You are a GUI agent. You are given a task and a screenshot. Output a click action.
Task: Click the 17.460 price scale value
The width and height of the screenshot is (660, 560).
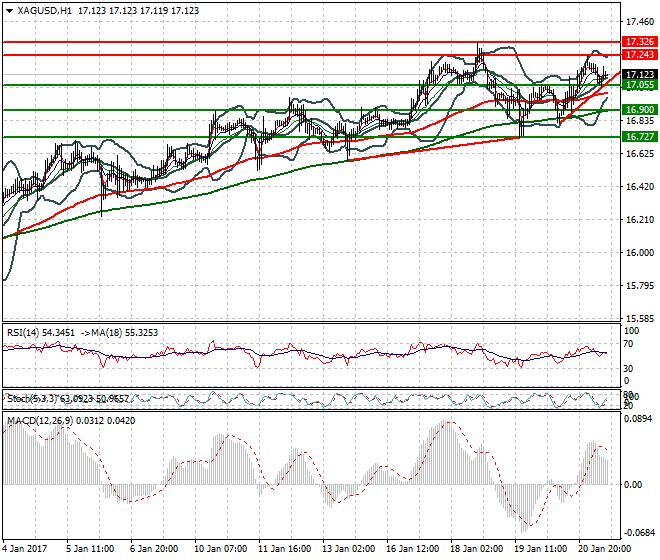640,22
